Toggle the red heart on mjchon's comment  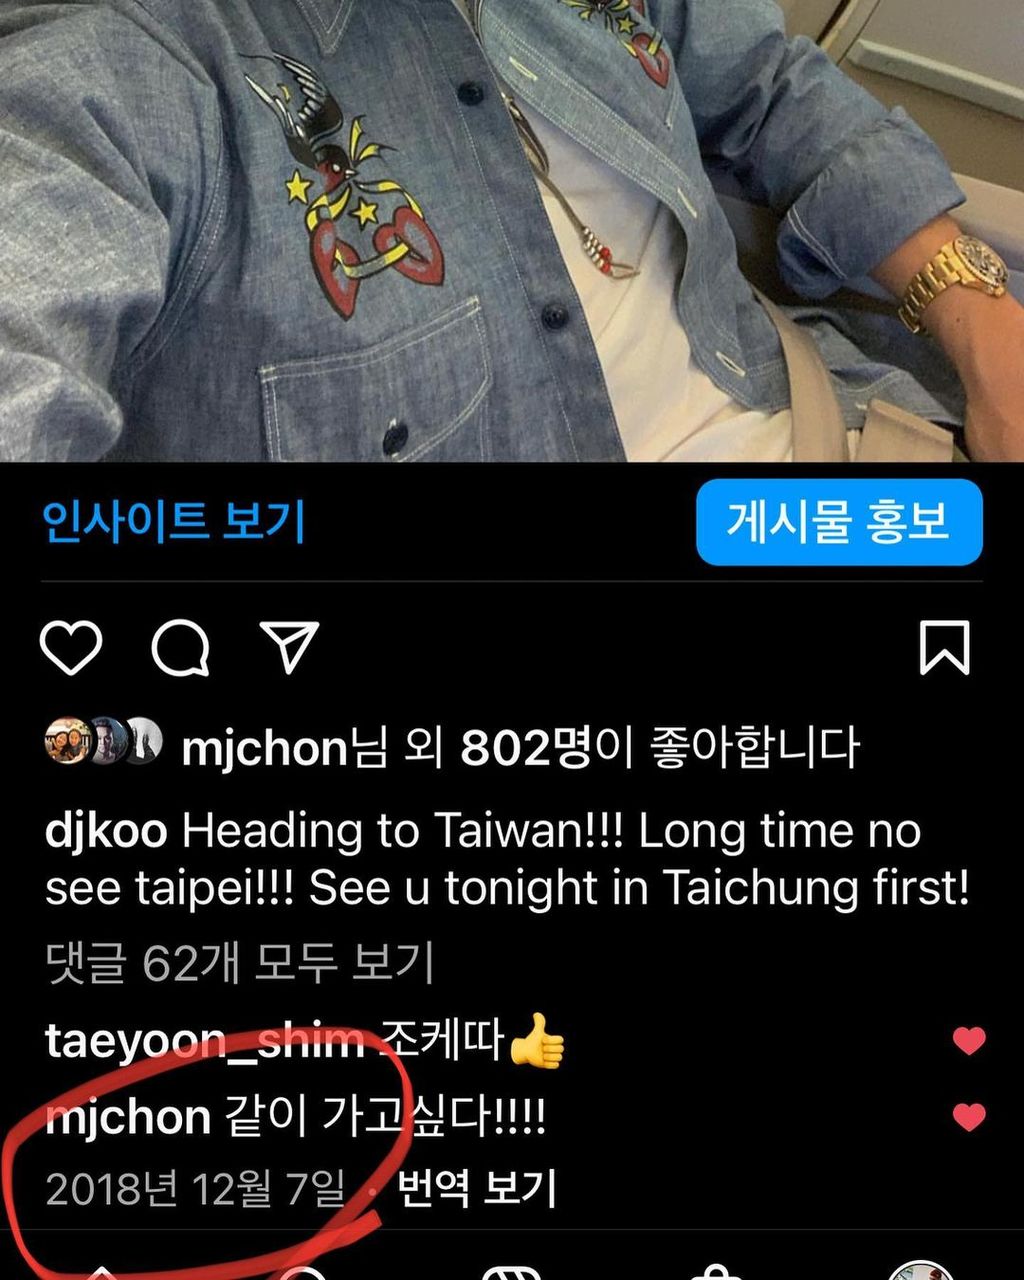tap(969, 1116)
